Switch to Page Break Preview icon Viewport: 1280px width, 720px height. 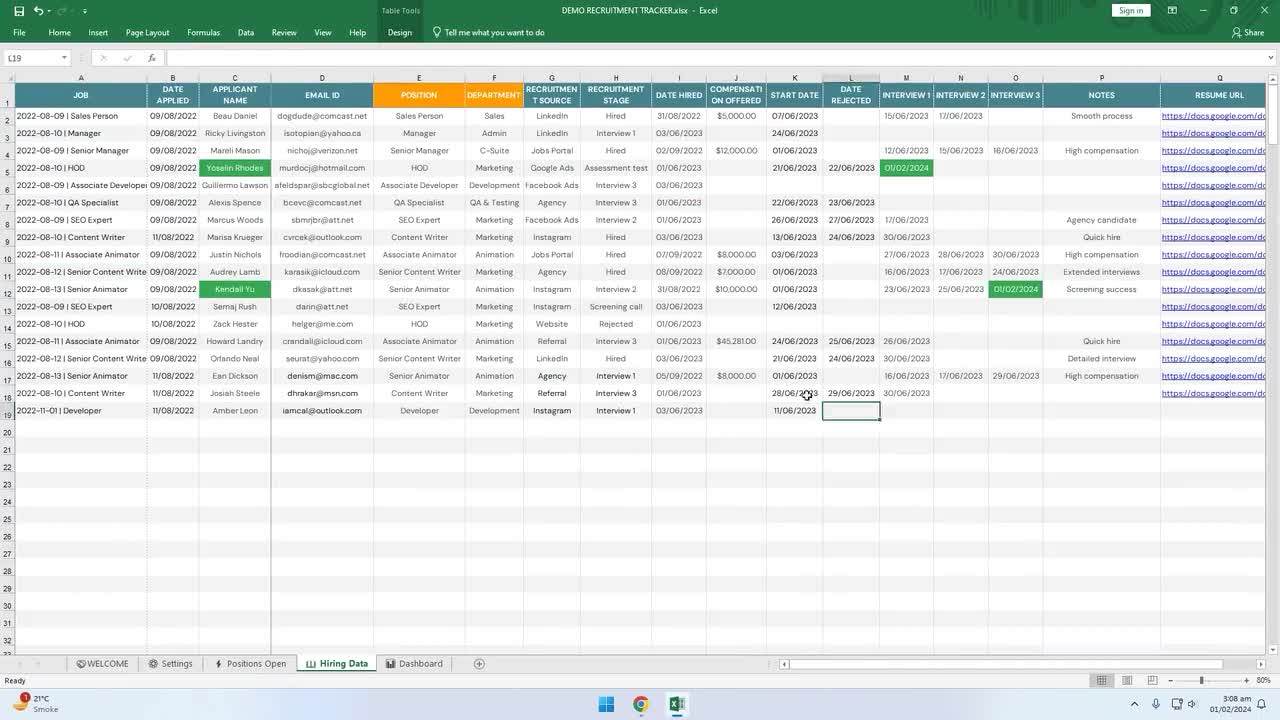1152,681
